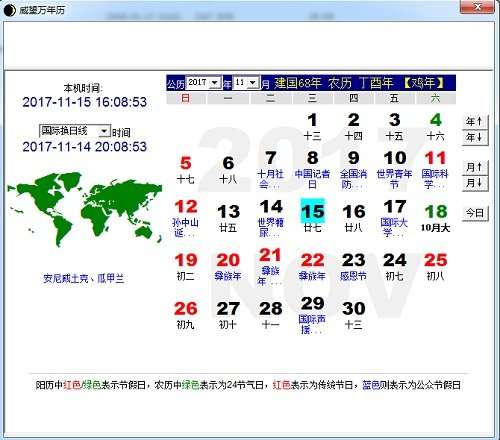This screenshot has width=500, height=440.
Task: Click the green world map image
Action: [x=85, y=208]
